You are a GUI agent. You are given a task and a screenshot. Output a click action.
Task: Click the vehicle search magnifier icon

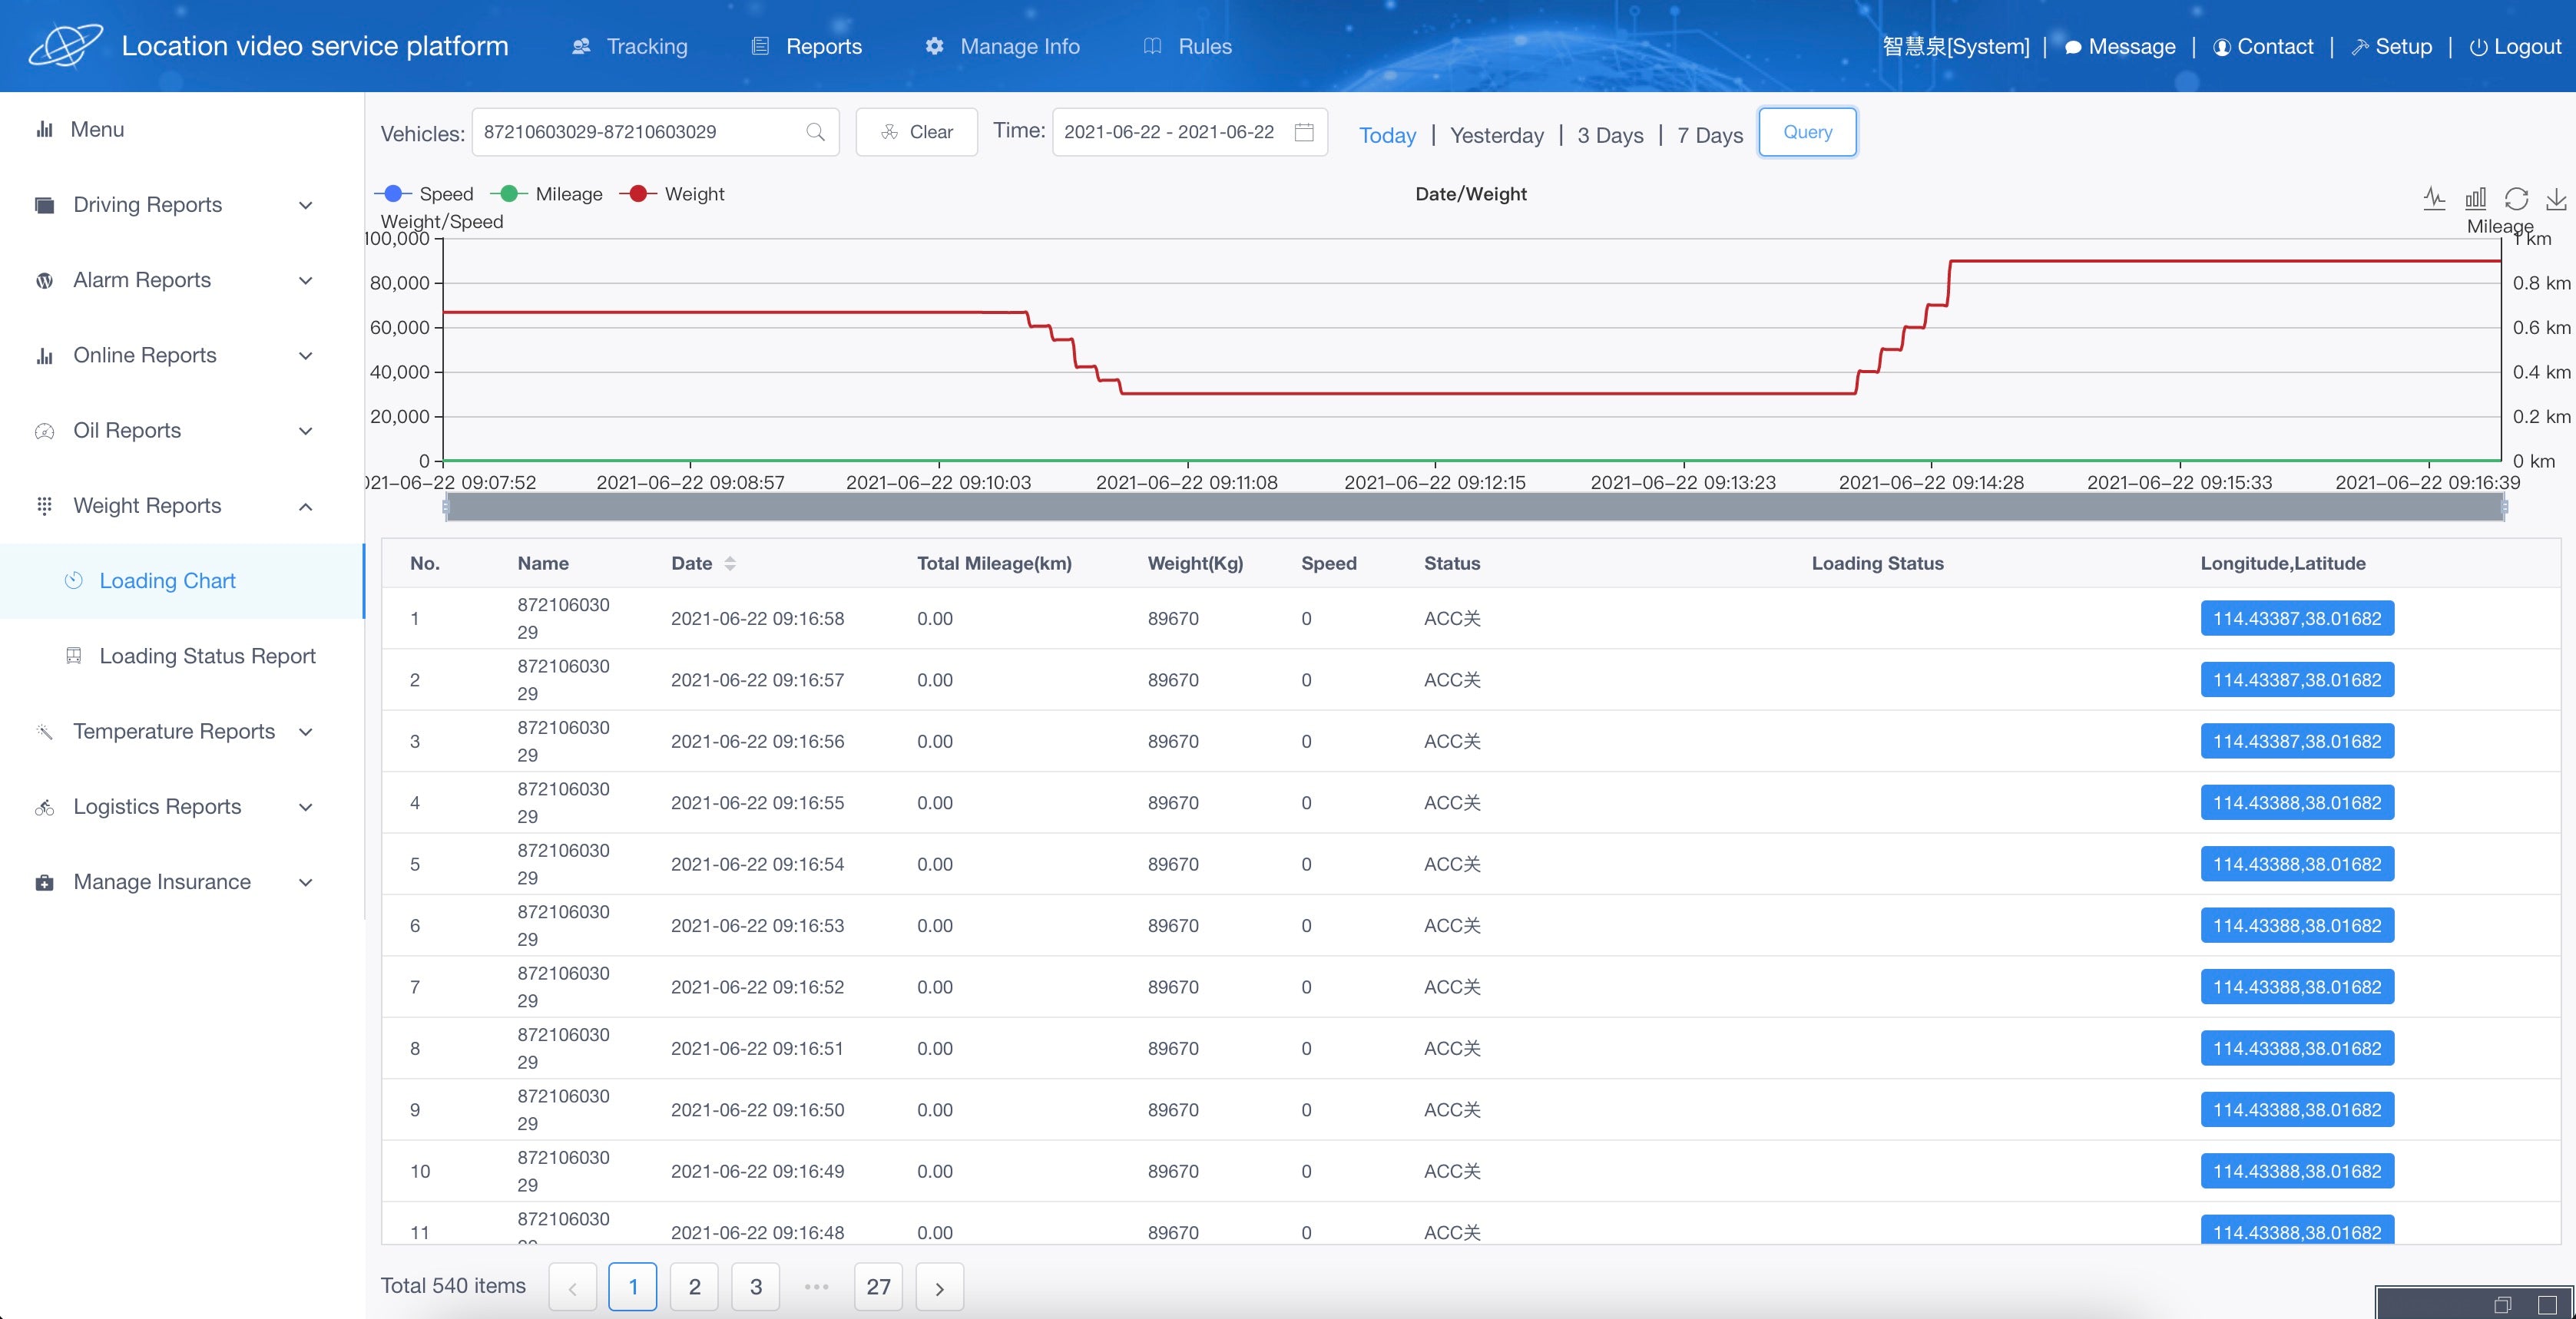(x=815, y=132)
